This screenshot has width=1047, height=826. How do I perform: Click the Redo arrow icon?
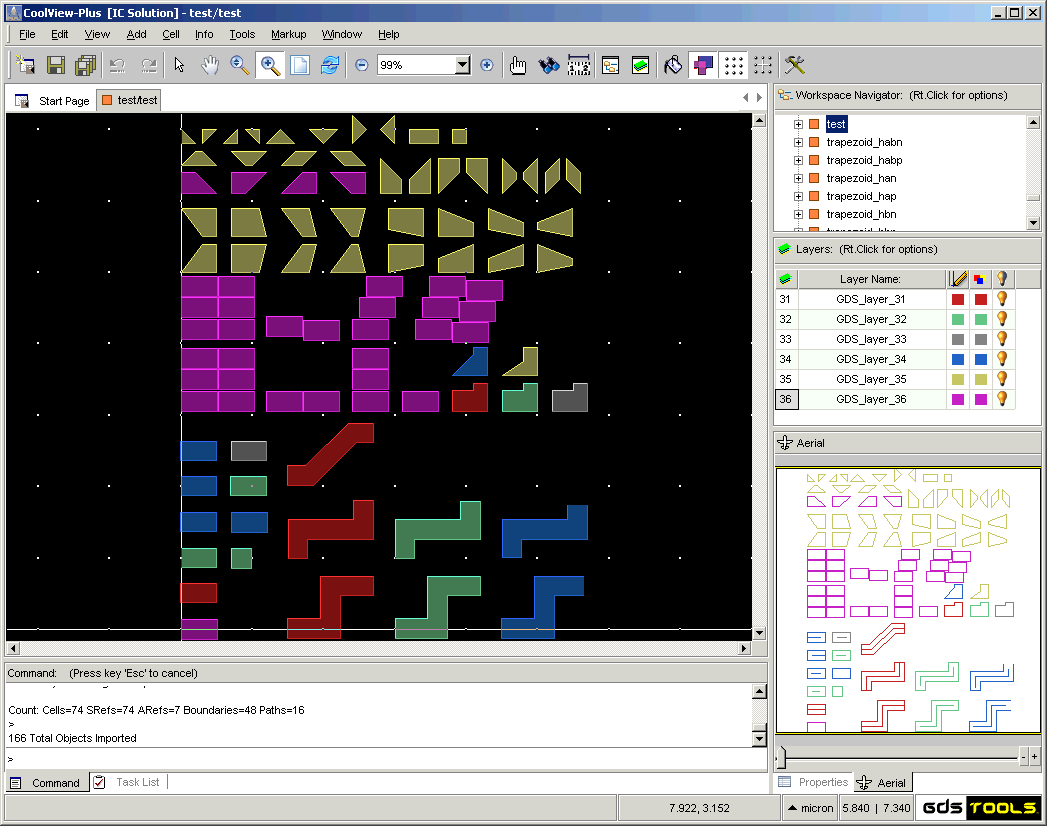[x=148, y=65]
